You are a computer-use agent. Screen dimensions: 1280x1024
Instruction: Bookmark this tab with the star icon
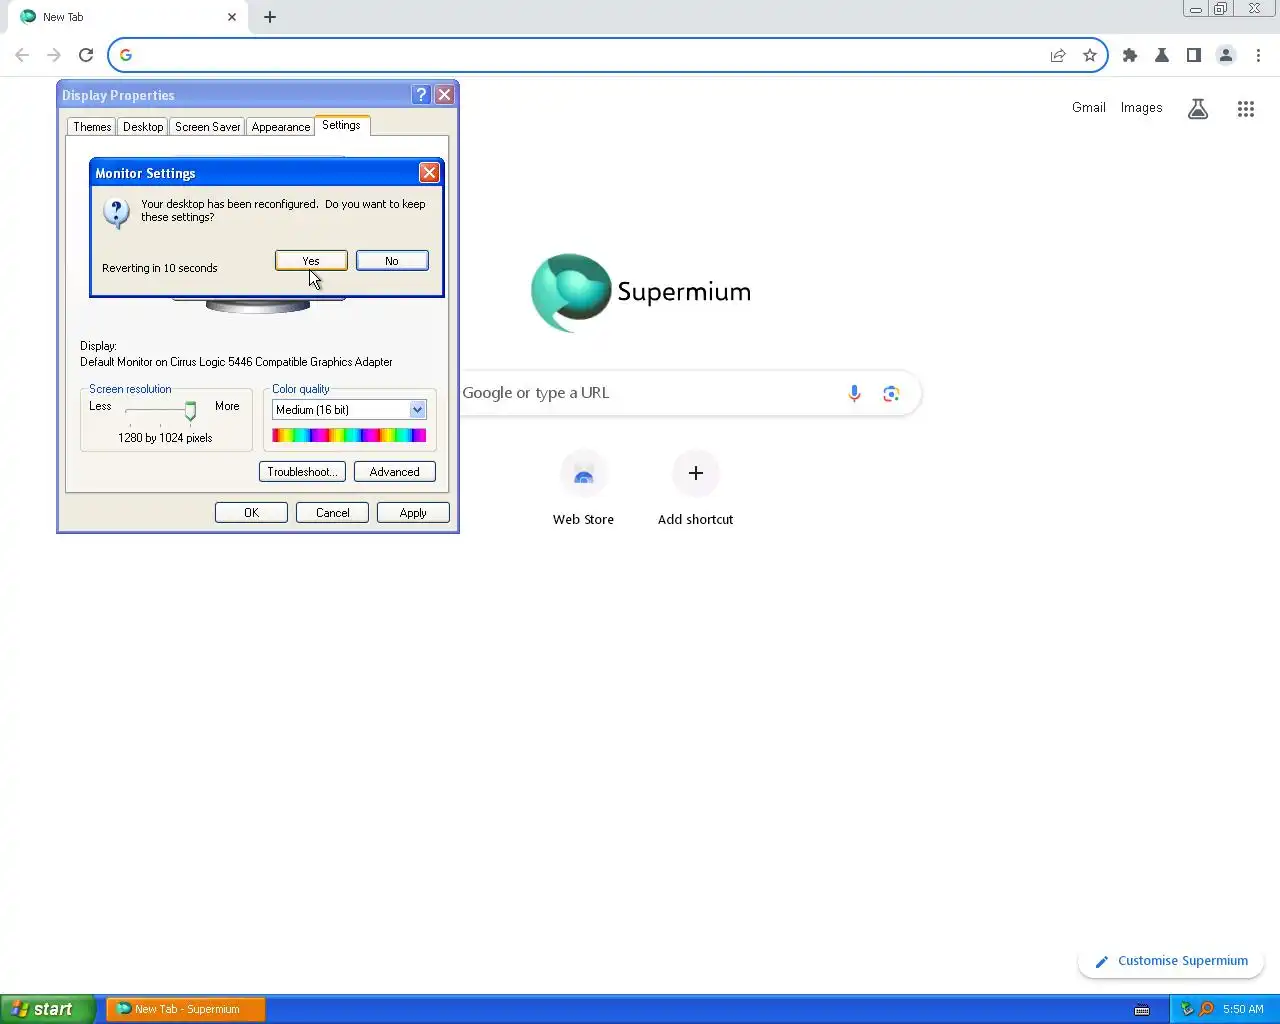tap(1090, 55)
